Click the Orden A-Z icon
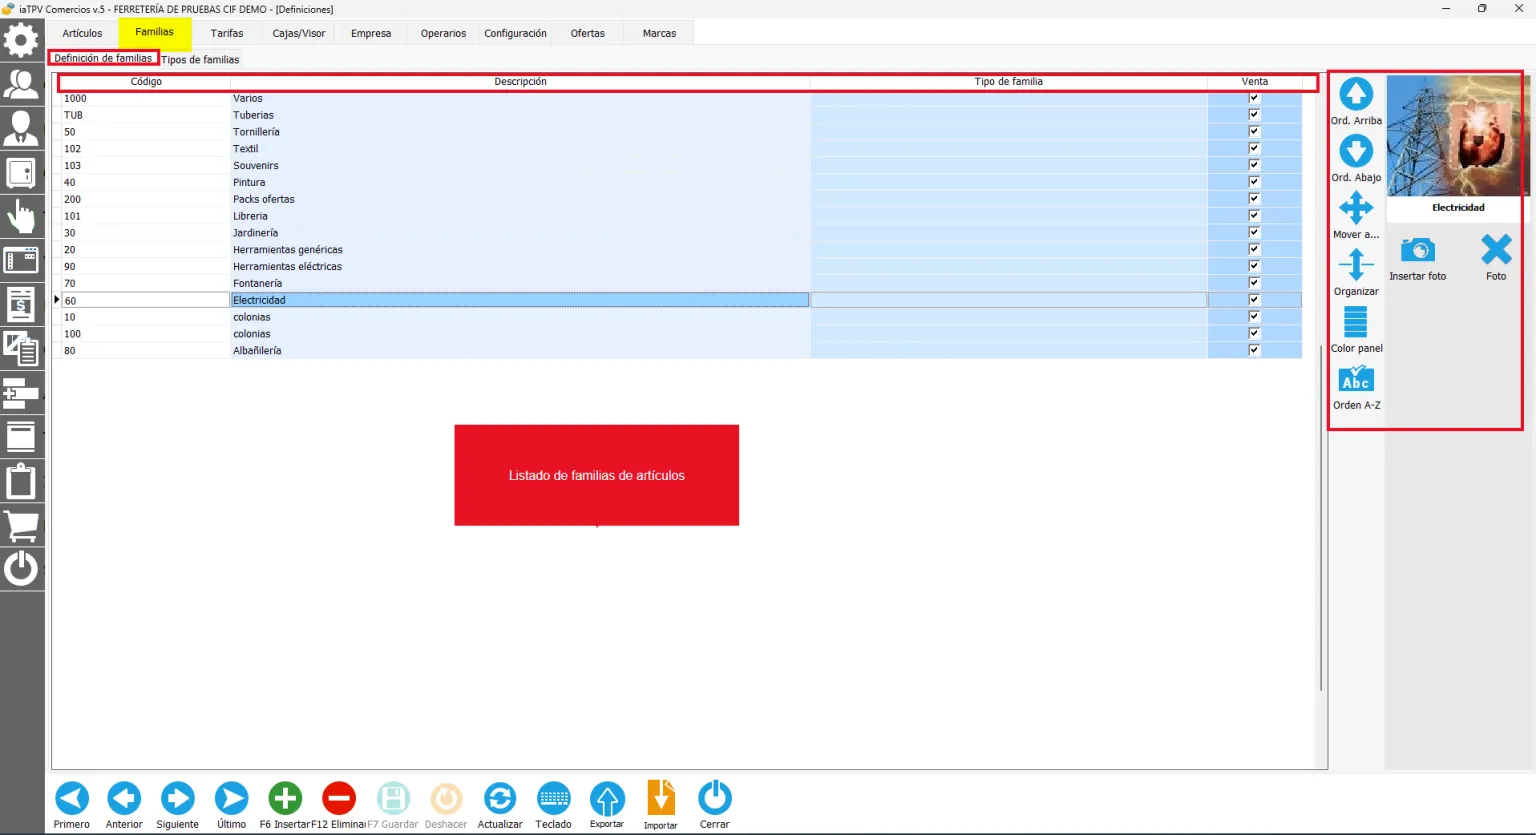 coord(1356,379)
